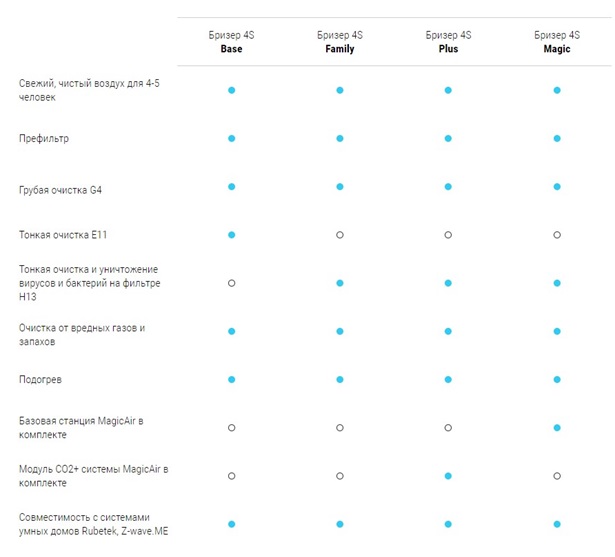The image size is (615, 557).
Task: Click the empty circle for Family in base station row
Action: 340,428
